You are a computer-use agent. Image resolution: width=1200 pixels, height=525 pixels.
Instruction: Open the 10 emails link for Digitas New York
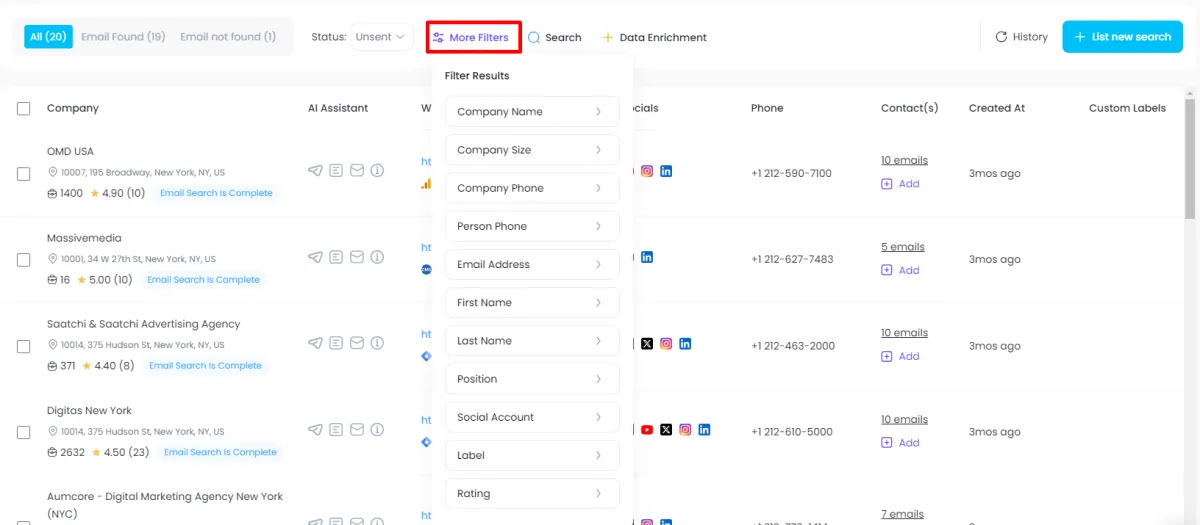point(904,420)
